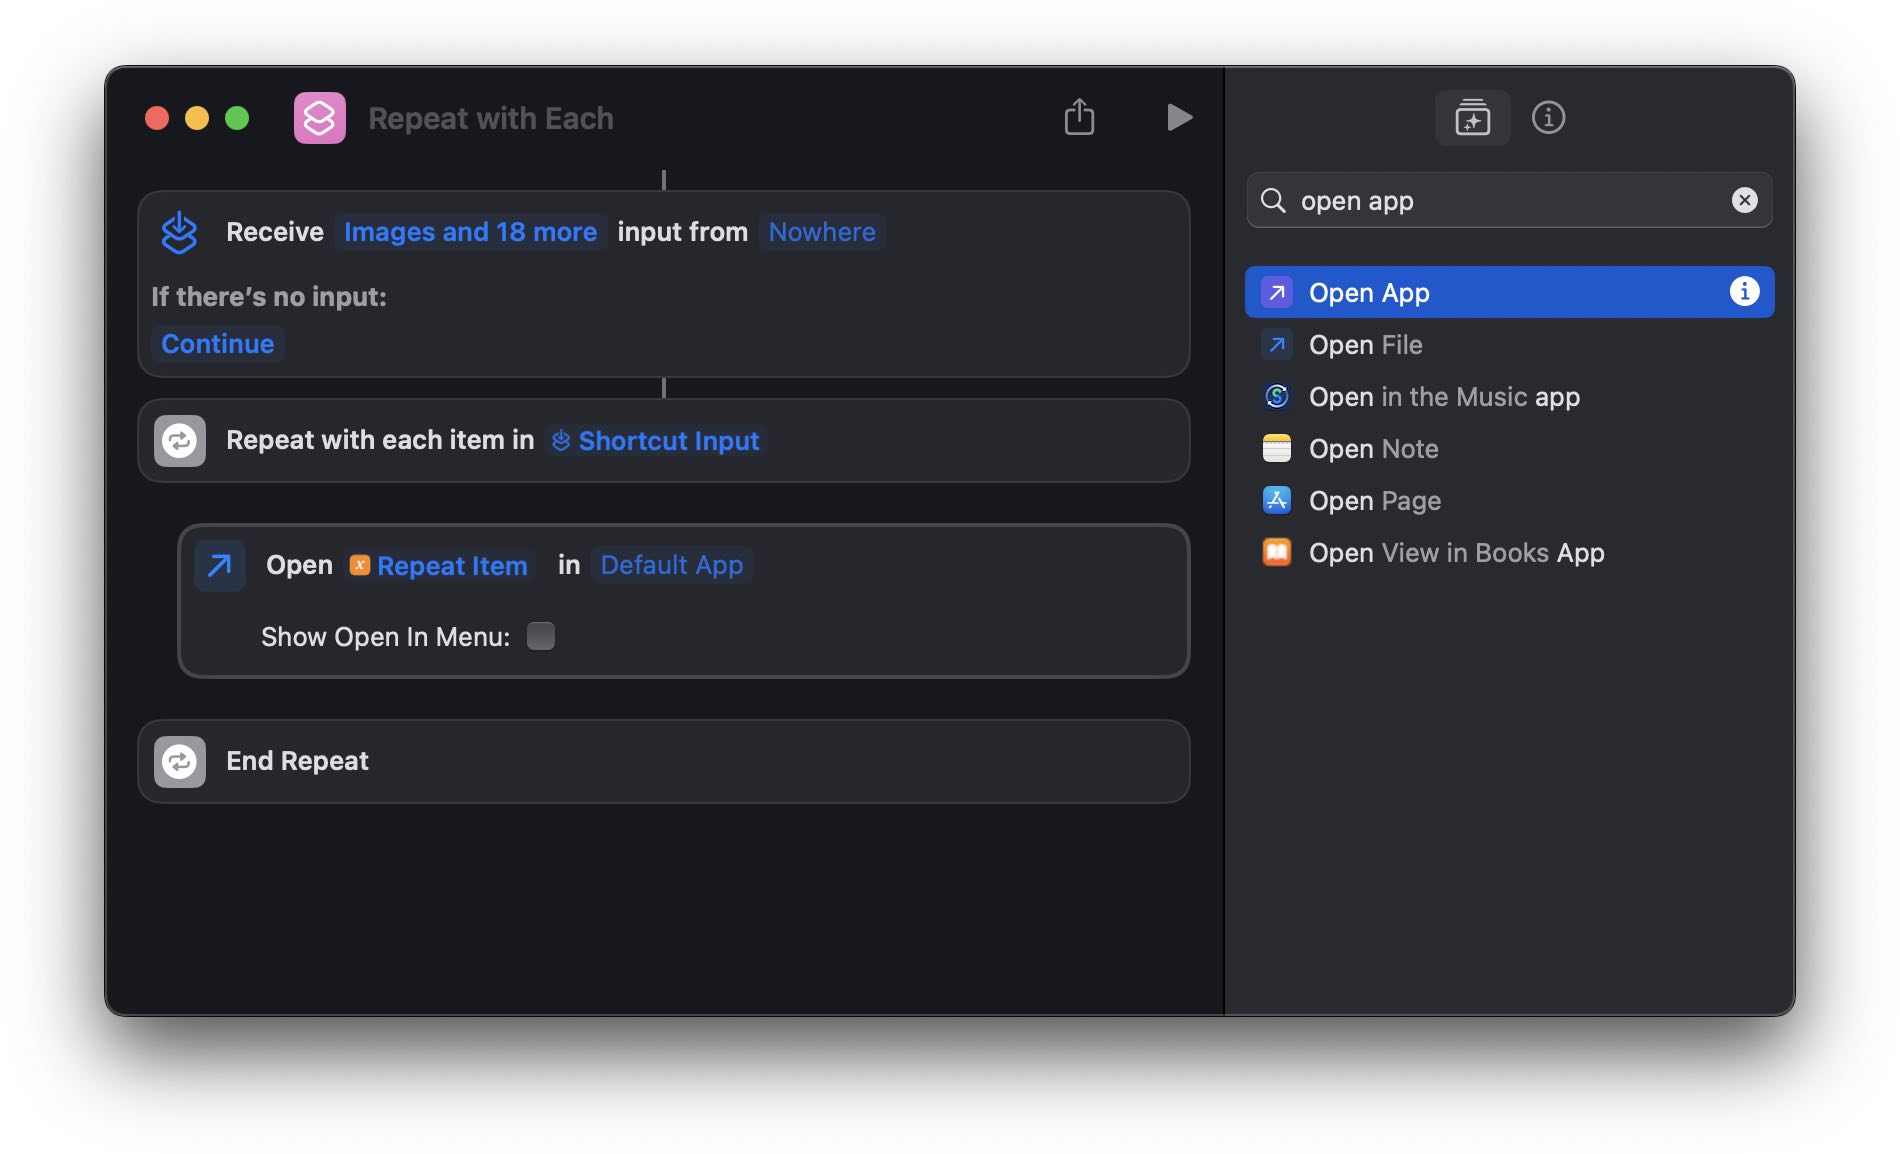This screenshot has height=1154, width=1900.
Task: Click the Shazam icon beside Music action
Action: point(1276,396)
